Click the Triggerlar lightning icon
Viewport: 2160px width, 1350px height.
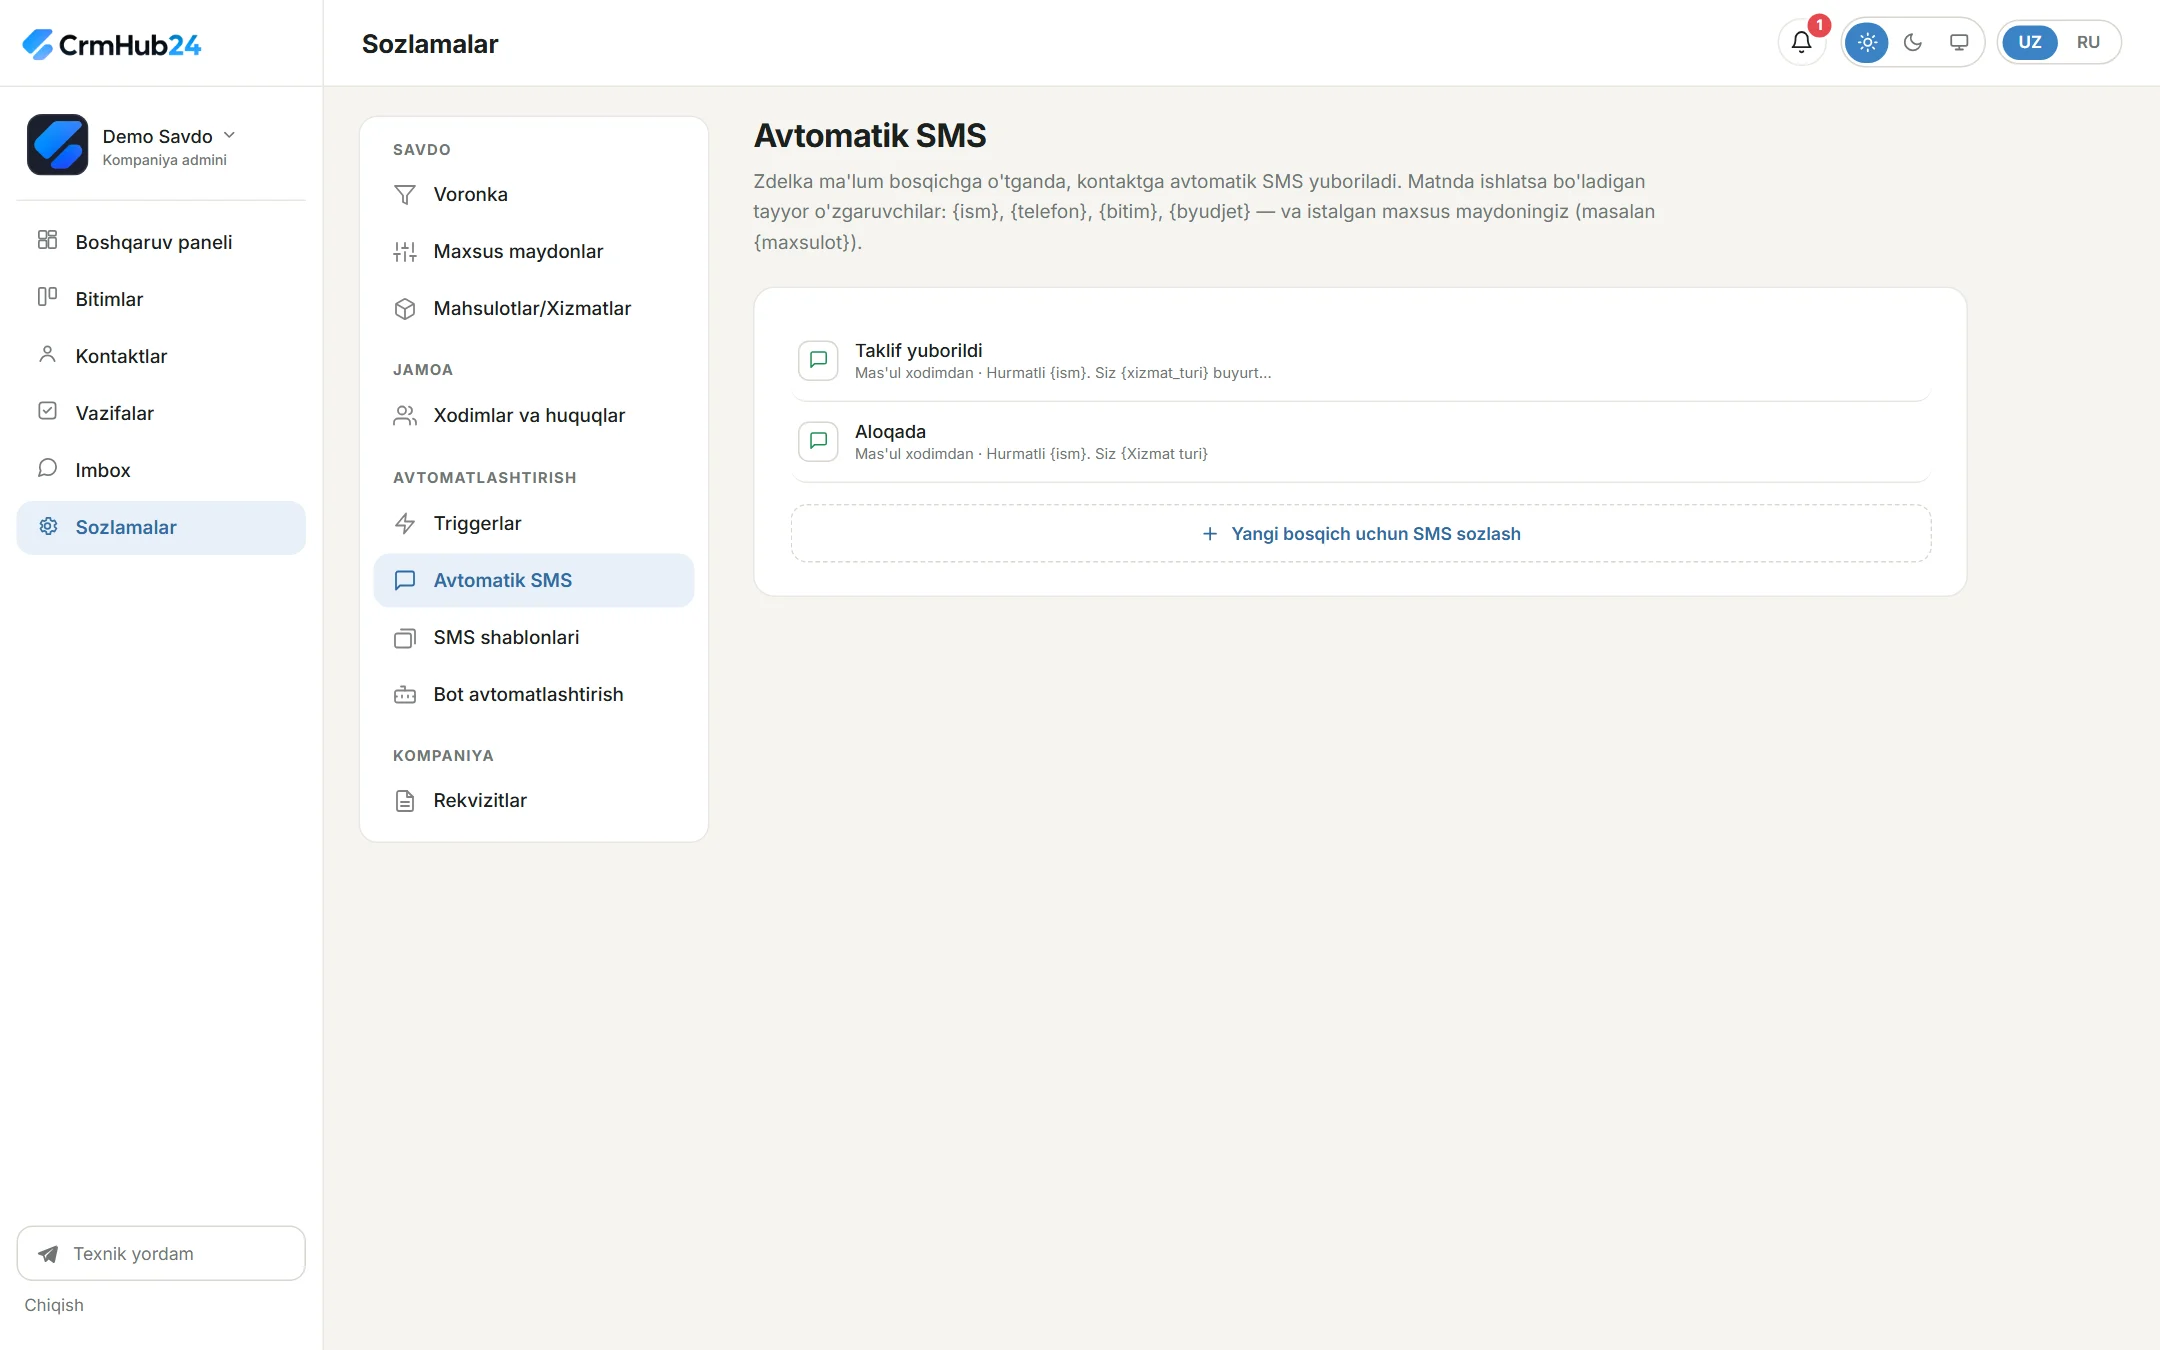click(405, 523)
